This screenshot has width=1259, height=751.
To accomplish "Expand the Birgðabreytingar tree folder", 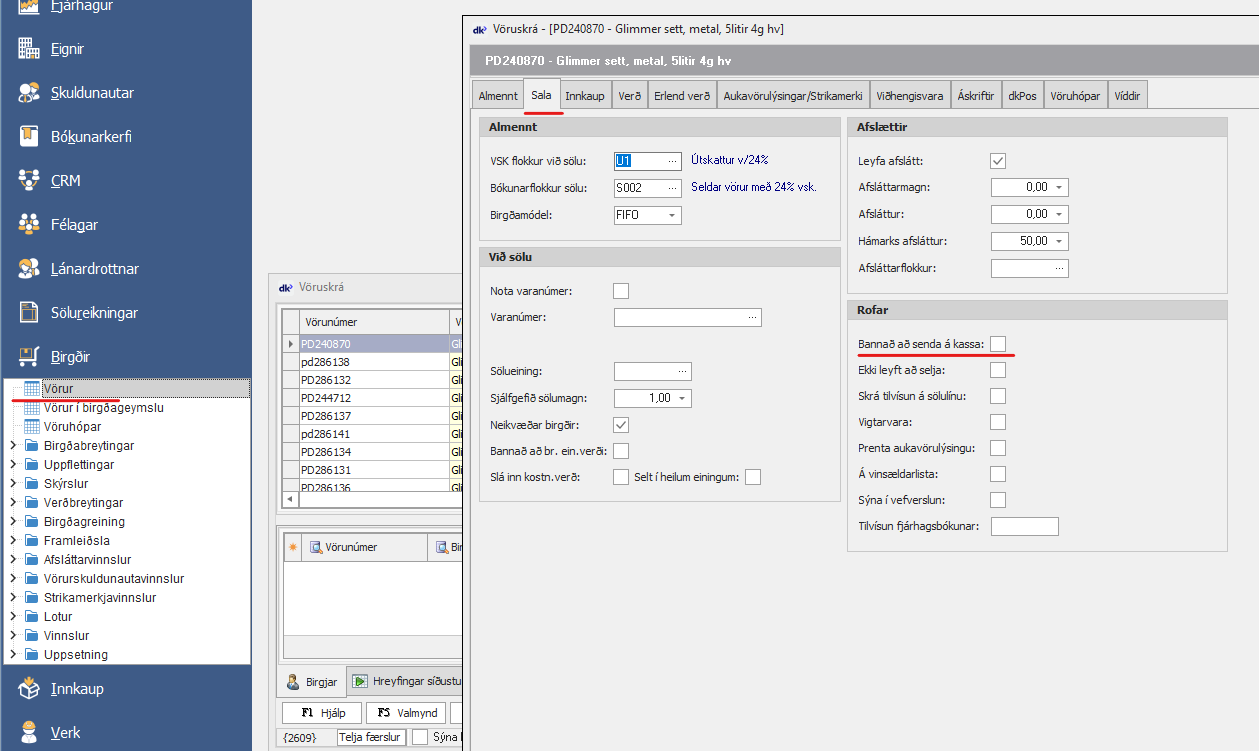I will click(x=12, y=446).
